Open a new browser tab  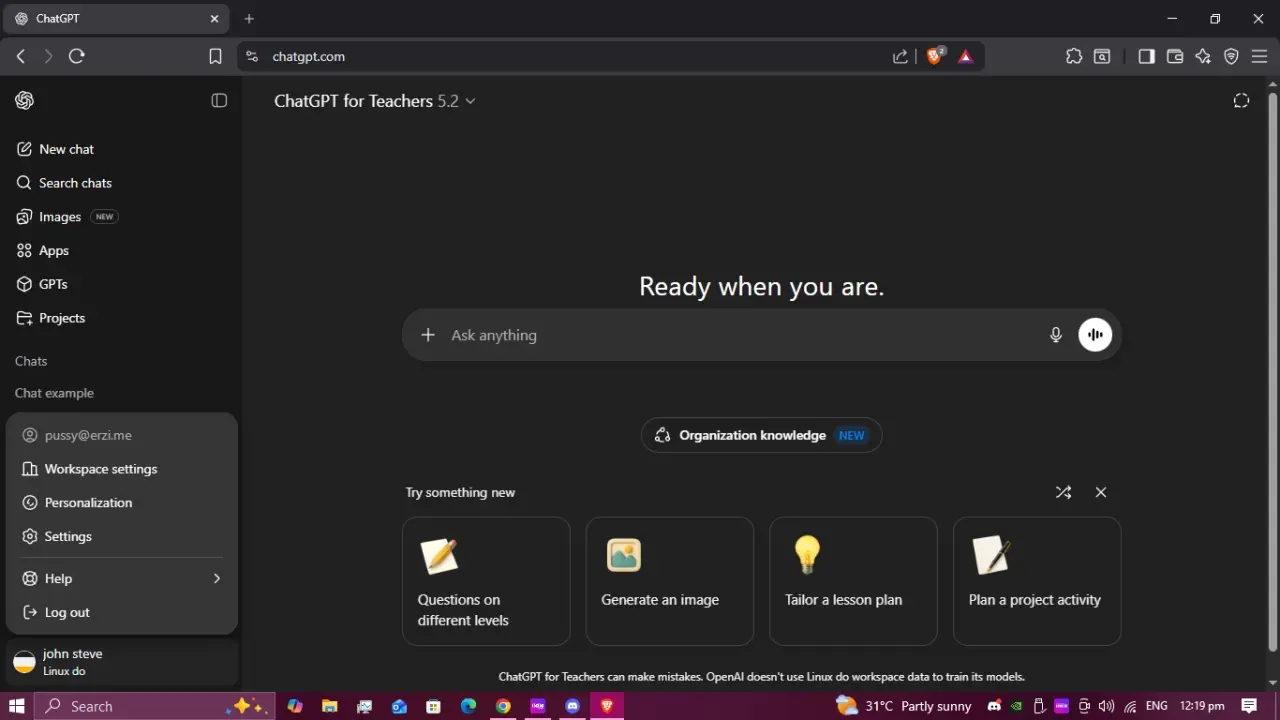pos(249,18)
